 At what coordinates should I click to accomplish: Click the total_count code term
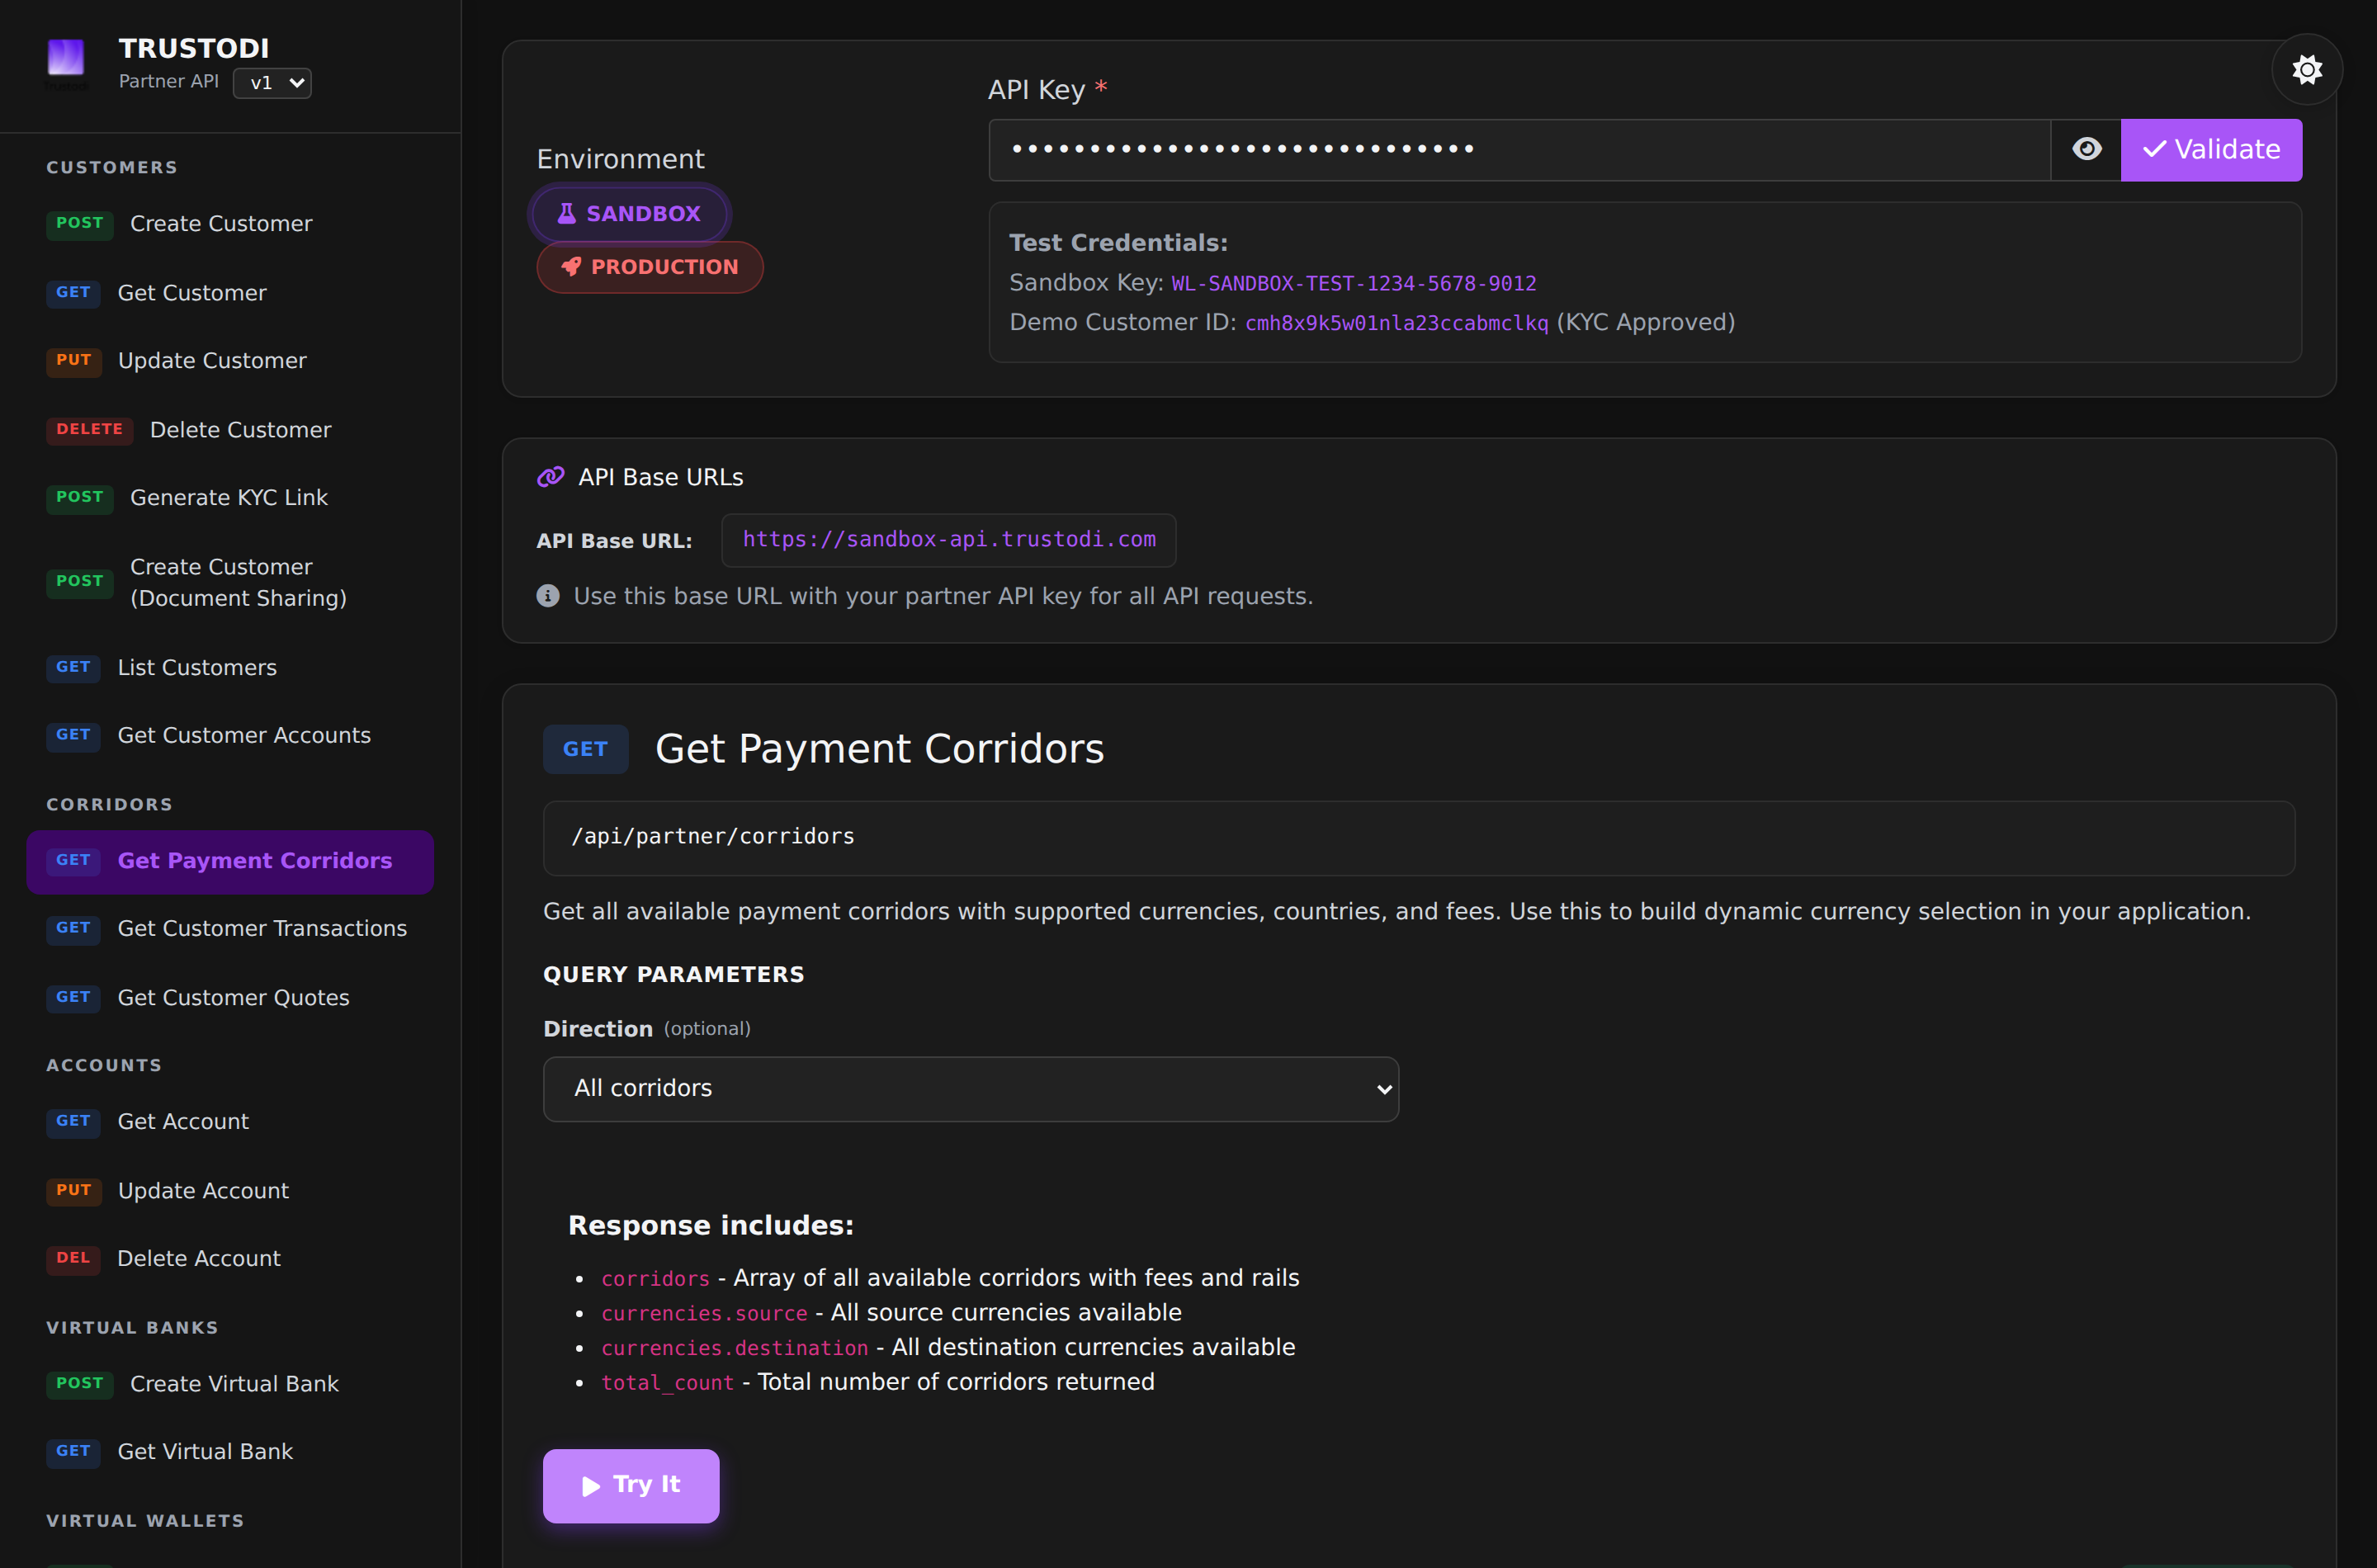(667, 1384)
